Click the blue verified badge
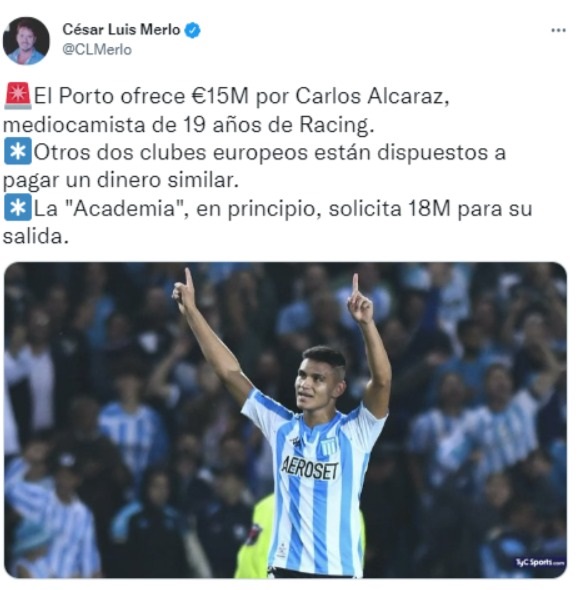The width and height of the screenshot is (584, 590). 193,30
